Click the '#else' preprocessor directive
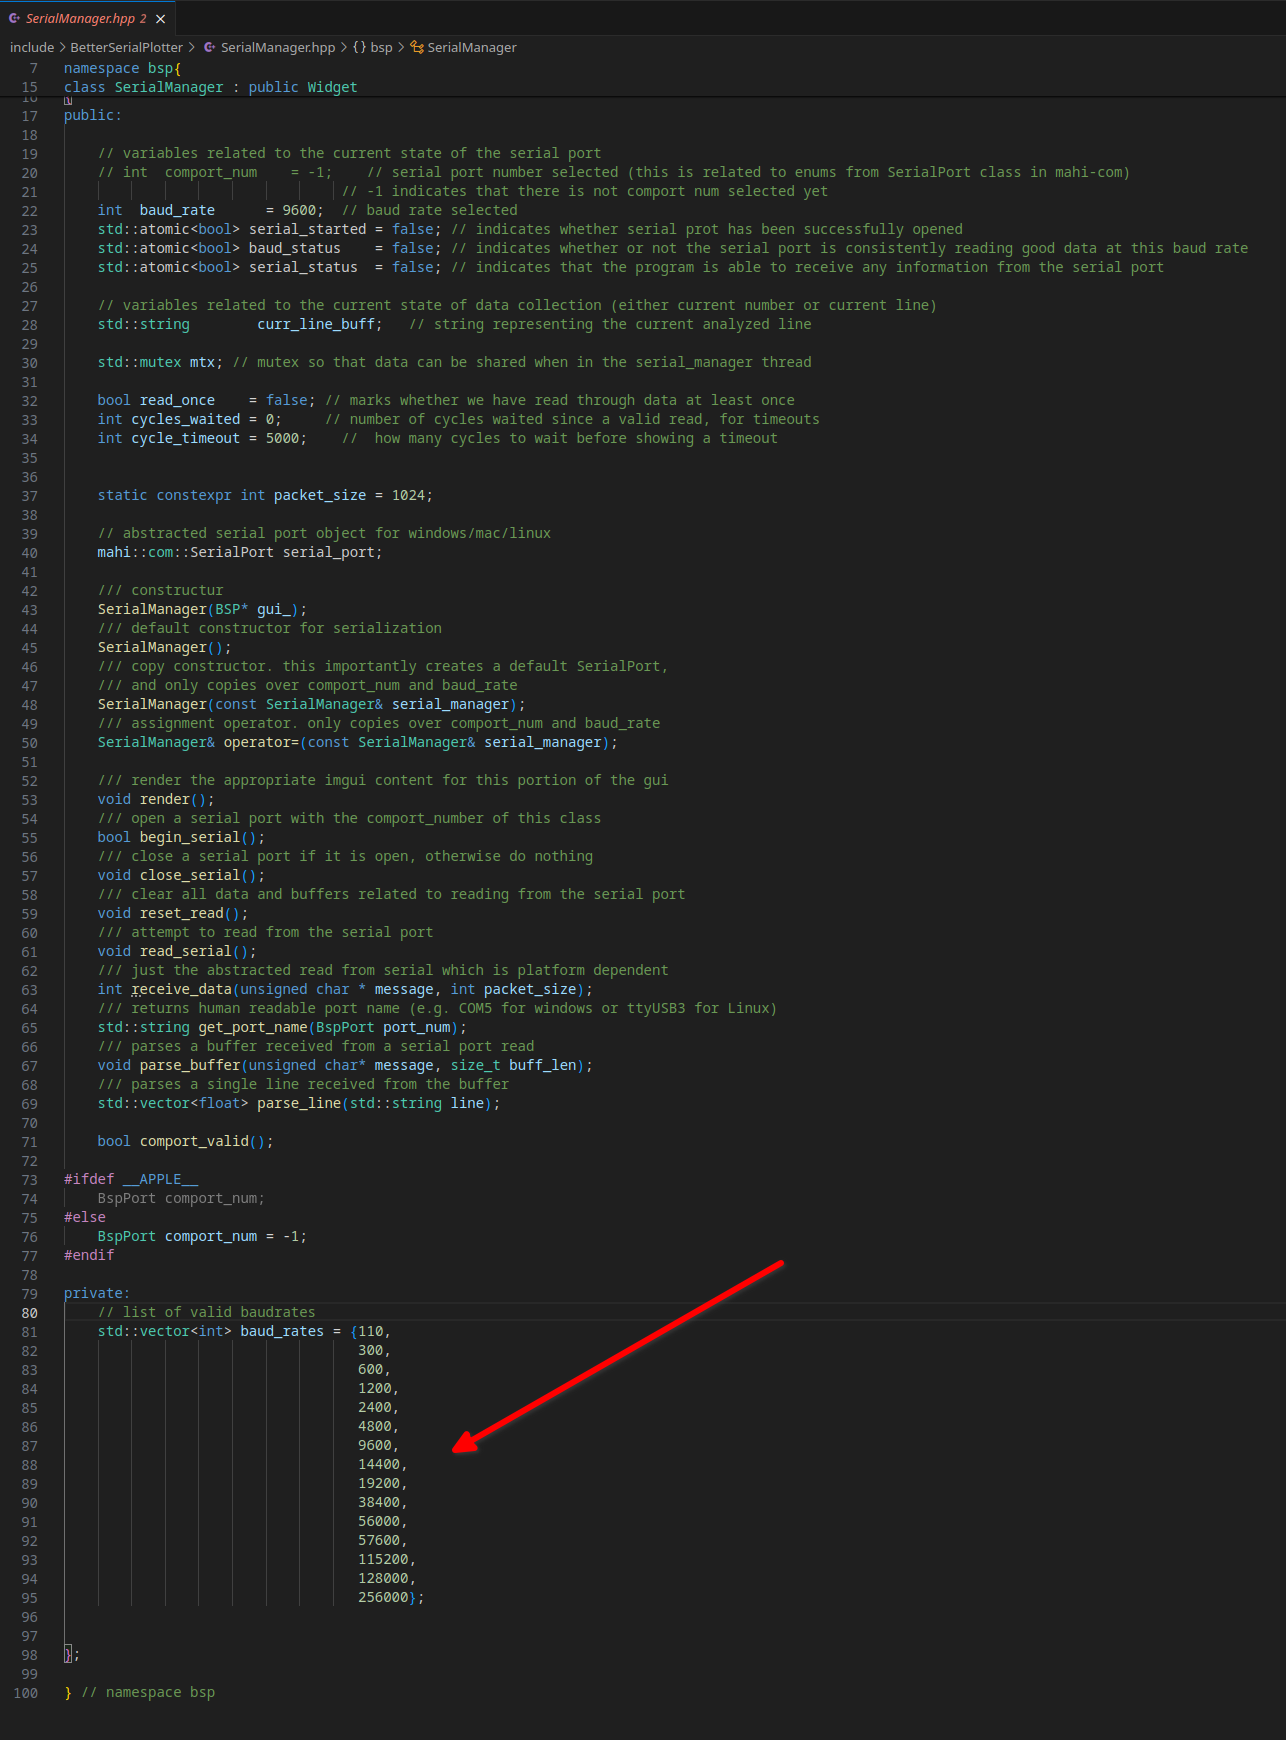Screen dimensions: 1286x1740 point(85,1218)
